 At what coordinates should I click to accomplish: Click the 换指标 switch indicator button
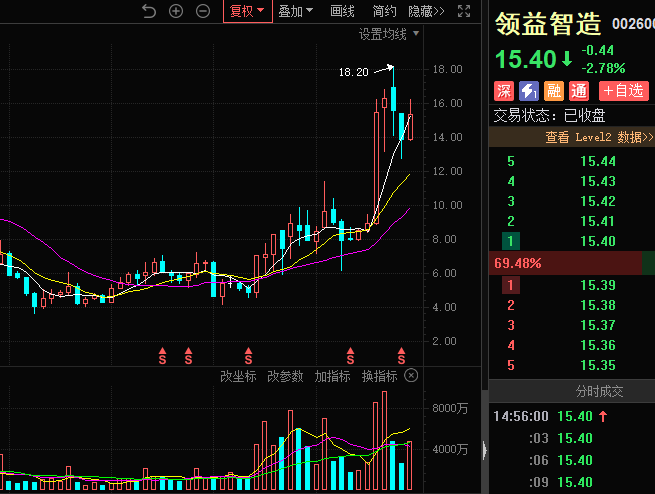379,376
